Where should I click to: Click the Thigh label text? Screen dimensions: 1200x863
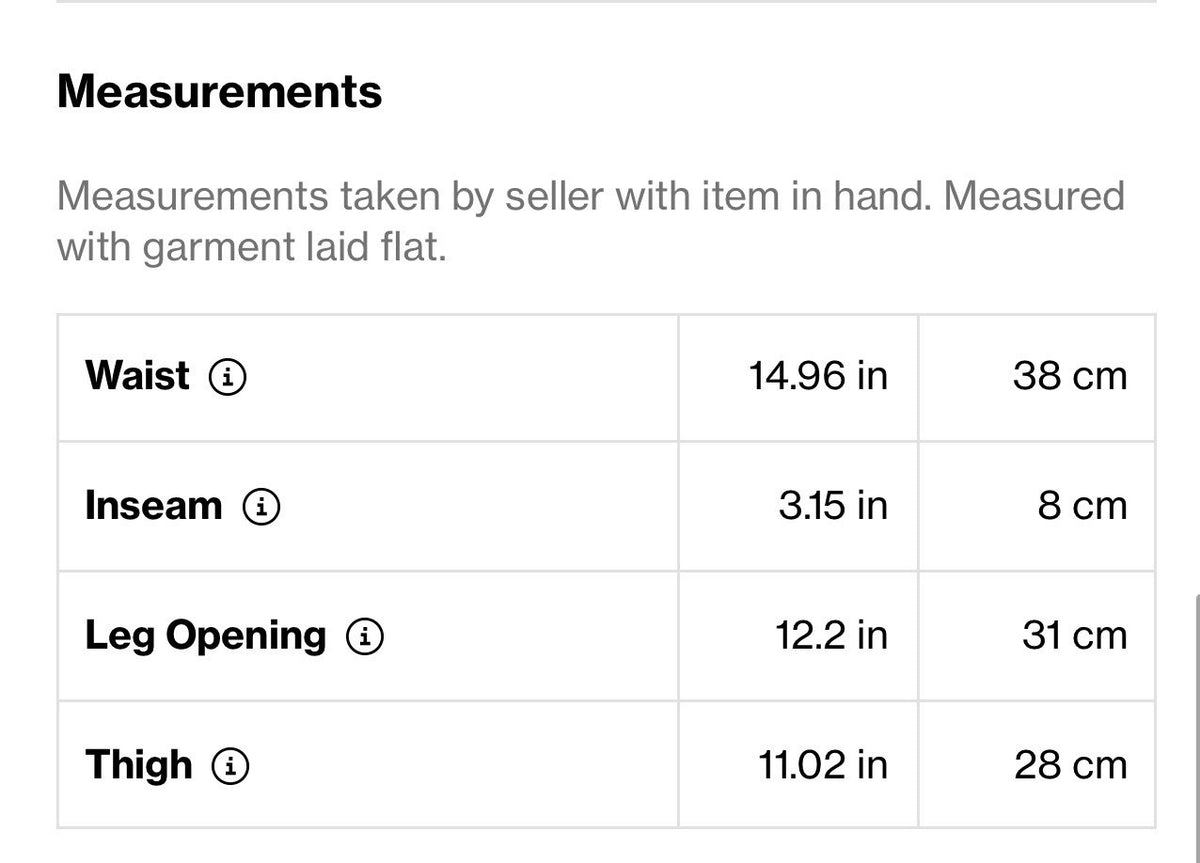pyautogui.click(x=139, y=765)
